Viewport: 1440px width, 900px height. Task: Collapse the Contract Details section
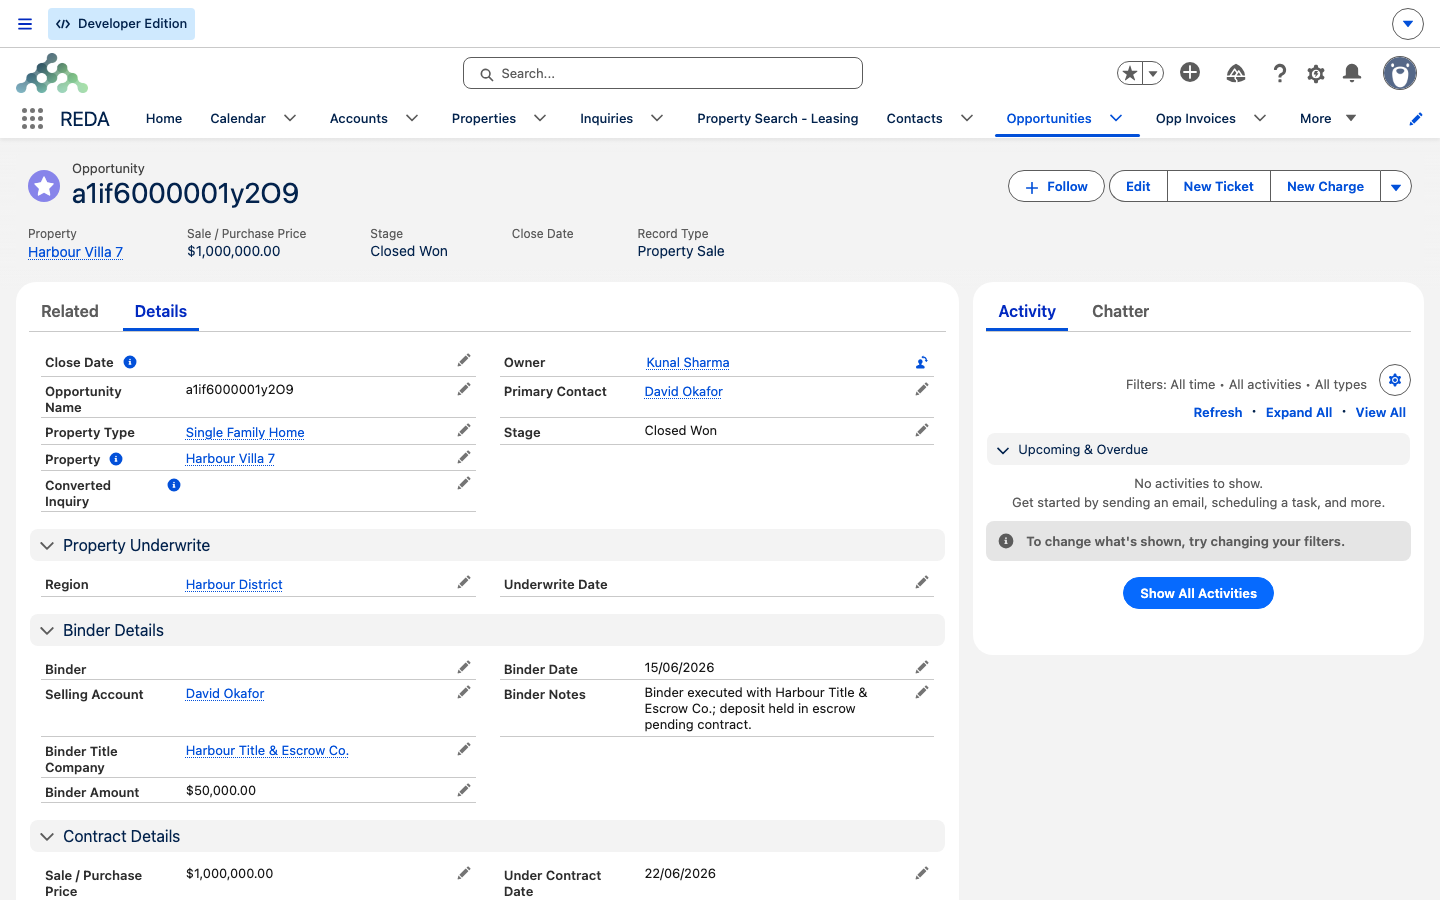pos(47,837)
